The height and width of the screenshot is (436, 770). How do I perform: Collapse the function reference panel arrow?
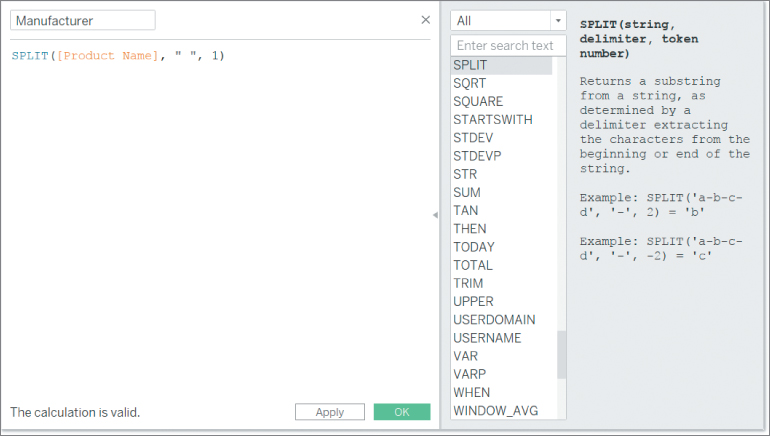coord(435,215)
